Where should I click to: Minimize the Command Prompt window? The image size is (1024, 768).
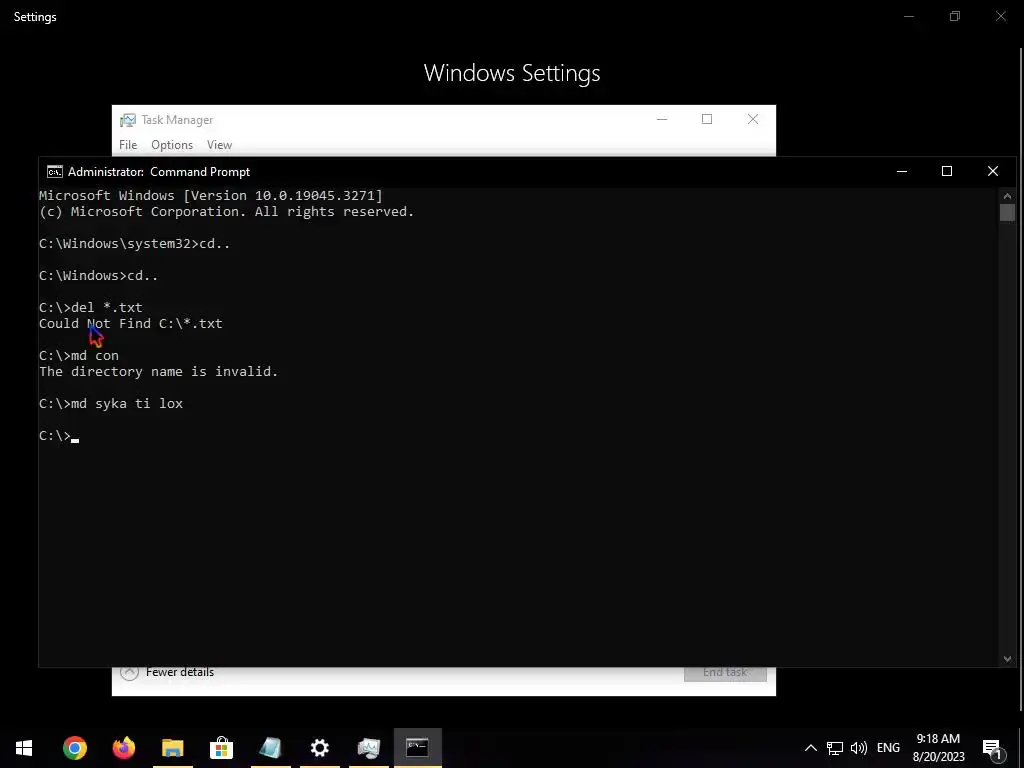(x=902, y=172)
